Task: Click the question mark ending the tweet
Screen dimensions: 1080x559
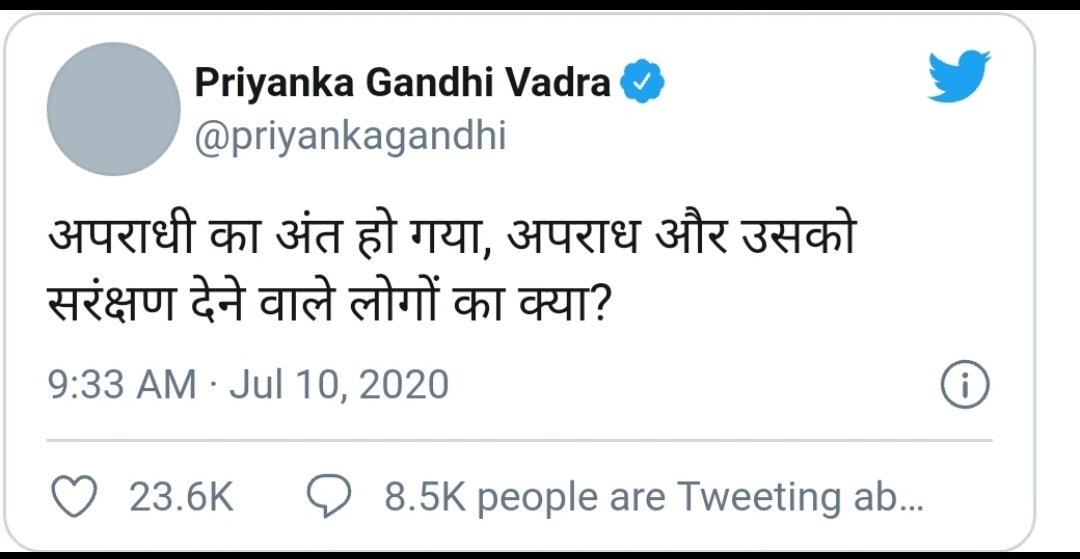Action: tap(596, 298)
